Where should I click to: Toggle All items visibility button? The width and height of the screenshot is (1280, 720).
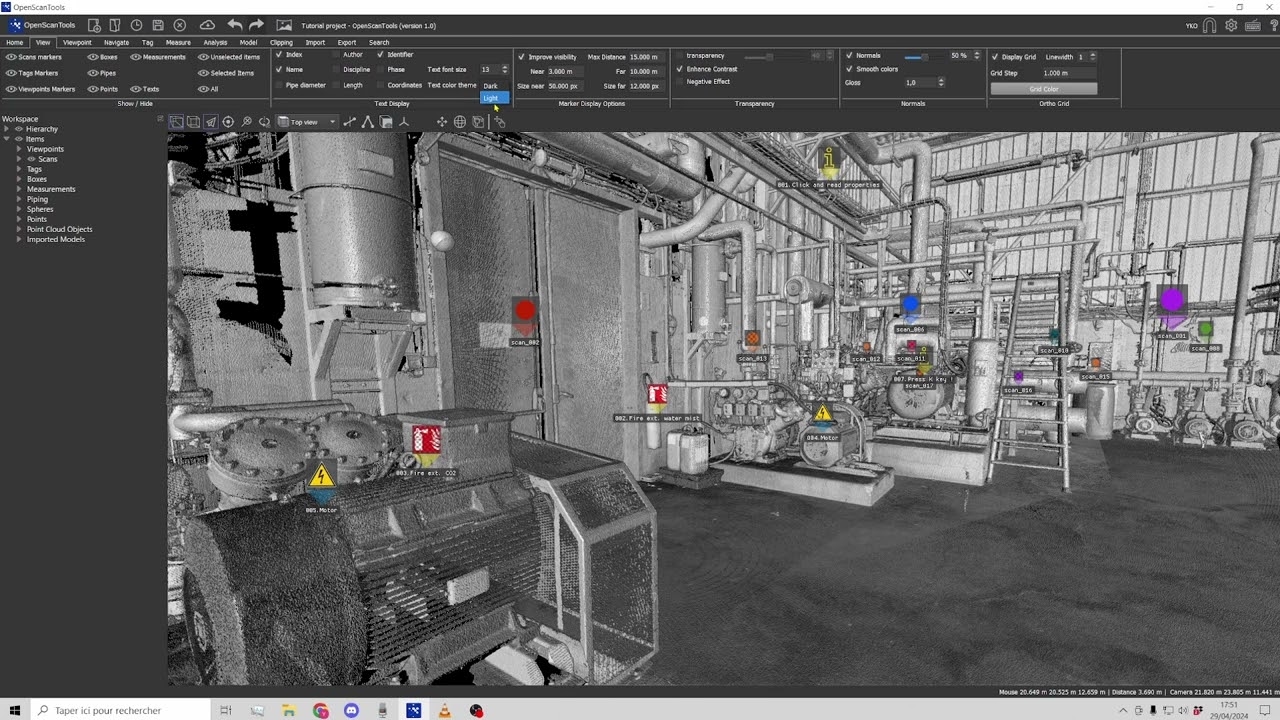[x=208, y=89]
